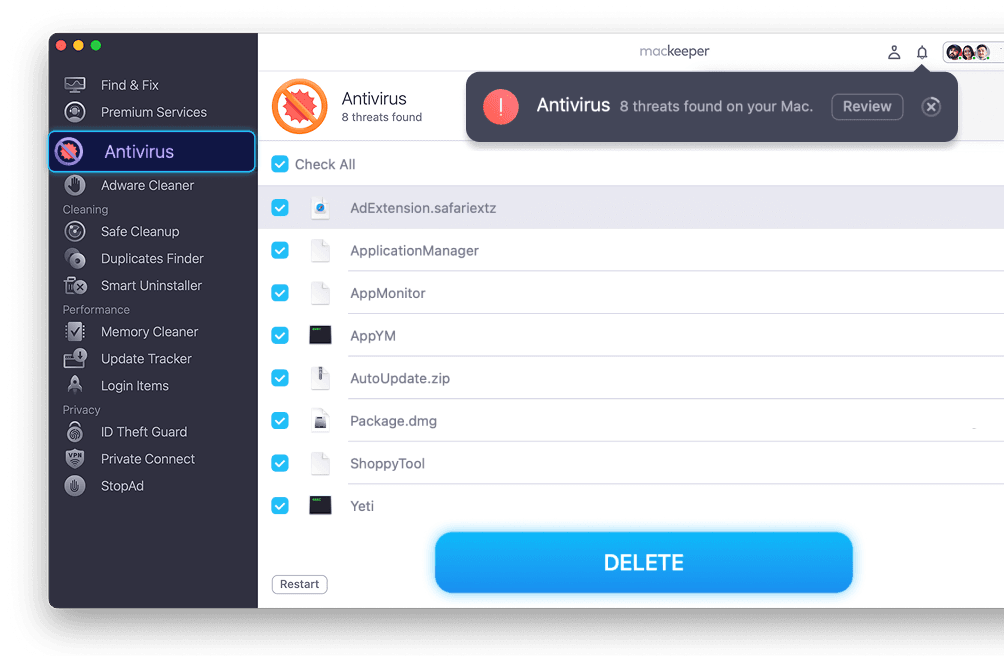Open the user account profile icon

894,52
